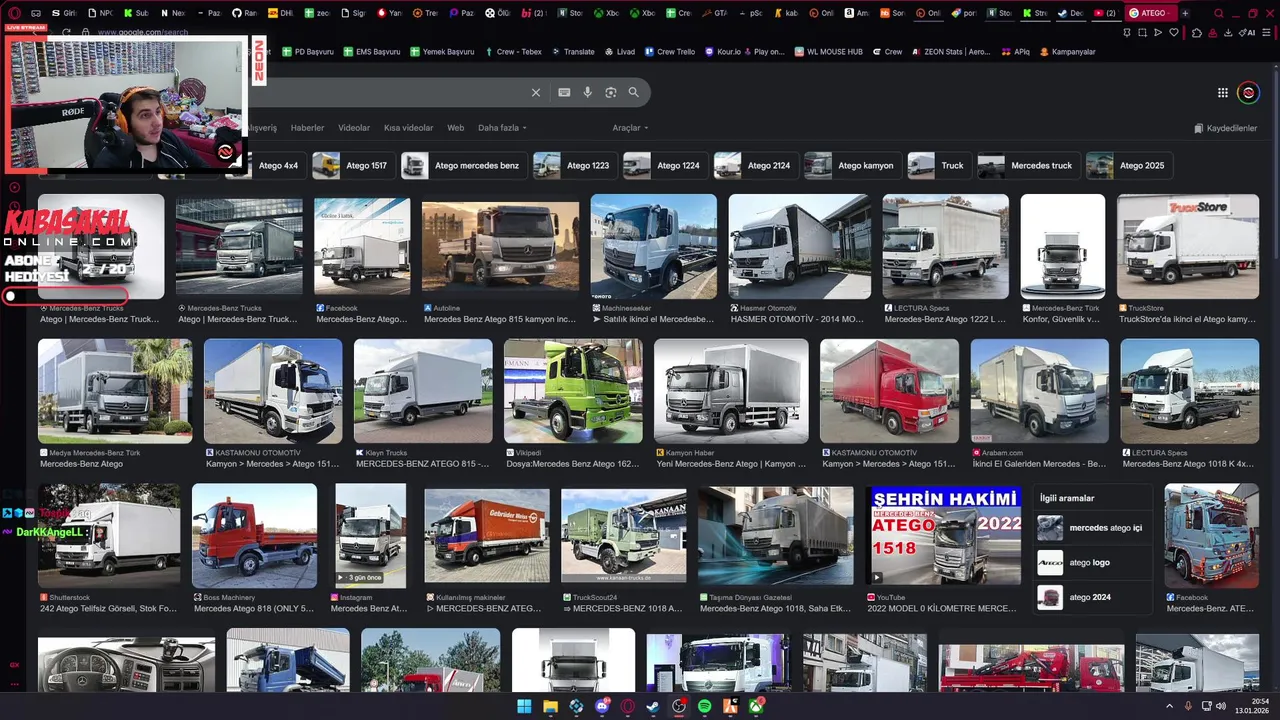Image resolution: width=1280 pixels, height=720 pixels.
Task: Open File Explorer from the taskbar
Action: click(x=550, y=706)
